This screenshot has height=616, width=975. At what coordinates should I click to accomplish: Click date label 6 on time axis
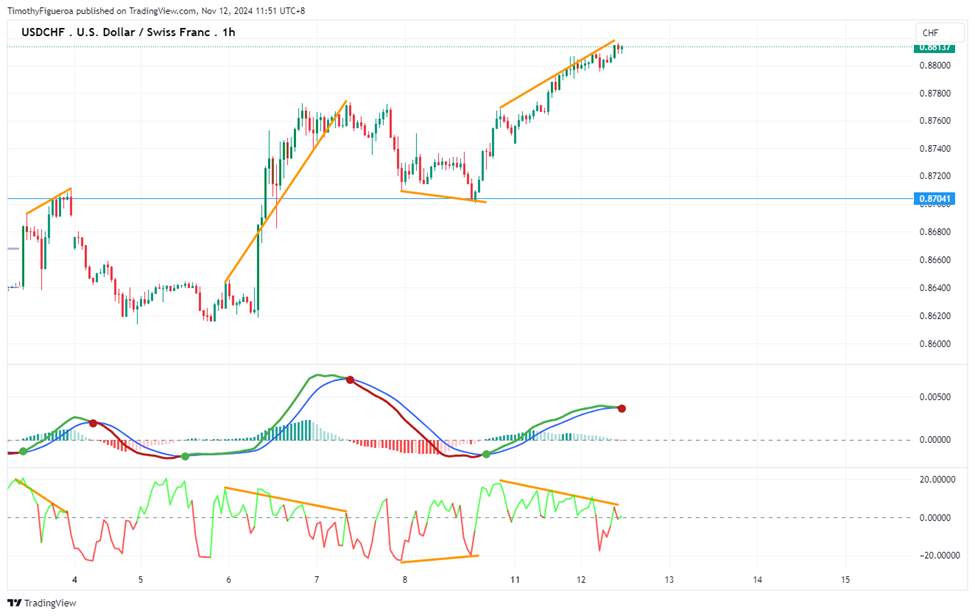tap(229, 579)
